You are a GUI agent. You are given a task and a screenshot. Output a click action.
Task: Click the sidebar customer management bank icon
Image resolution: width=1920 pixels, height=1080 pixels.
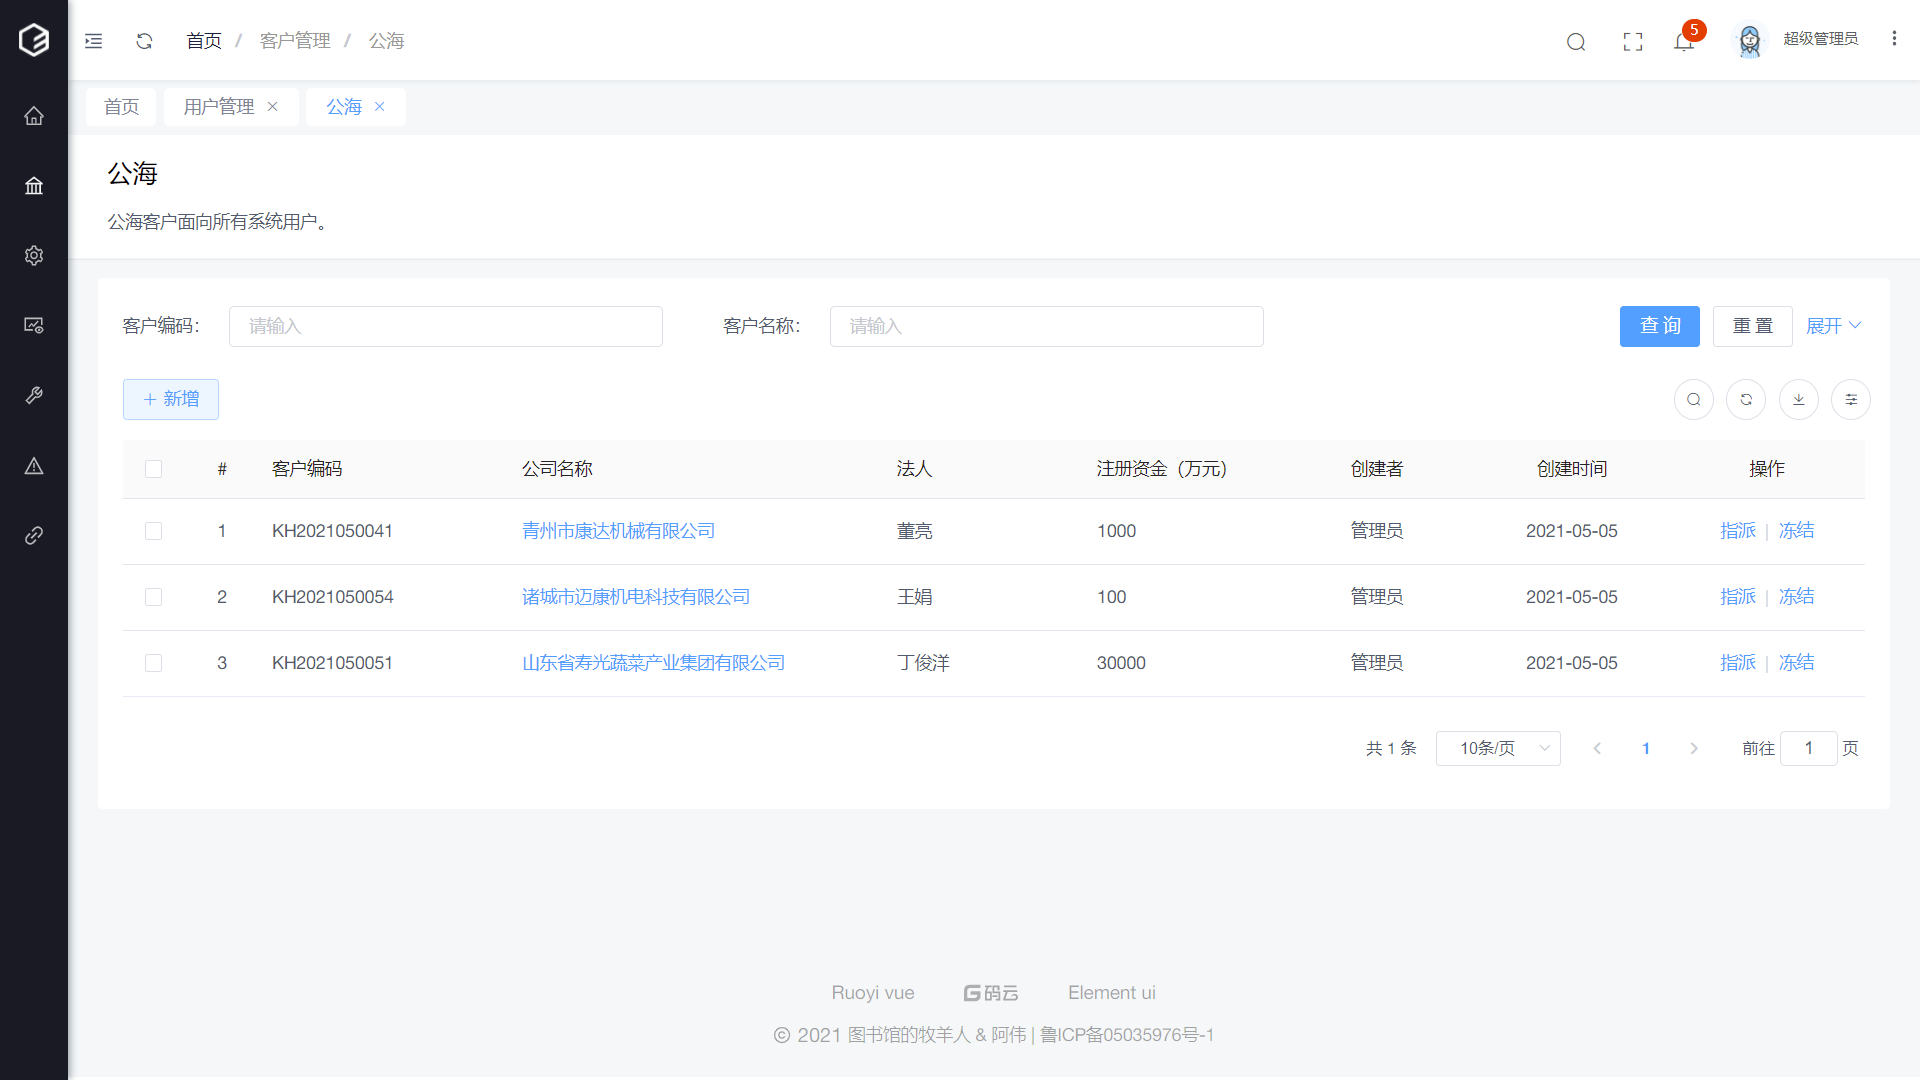(34, 186)
